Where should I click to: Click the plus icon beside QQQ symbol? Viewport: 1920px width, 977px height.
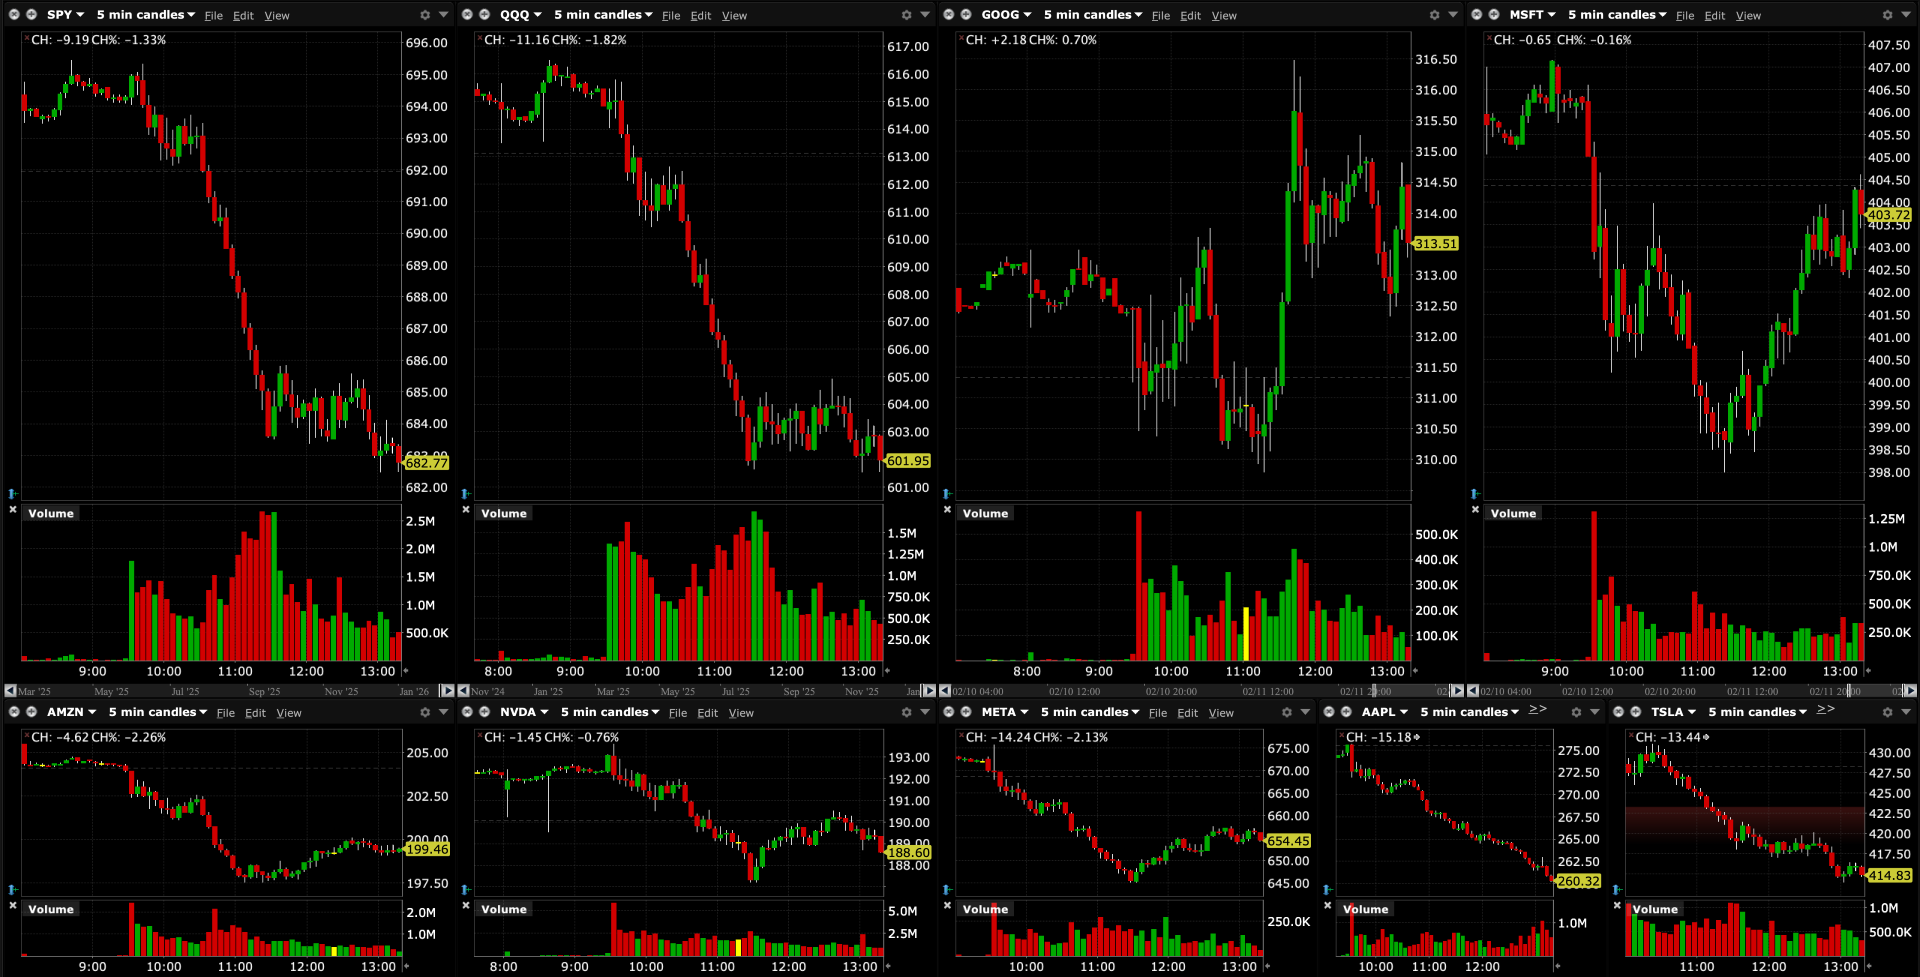484,15
